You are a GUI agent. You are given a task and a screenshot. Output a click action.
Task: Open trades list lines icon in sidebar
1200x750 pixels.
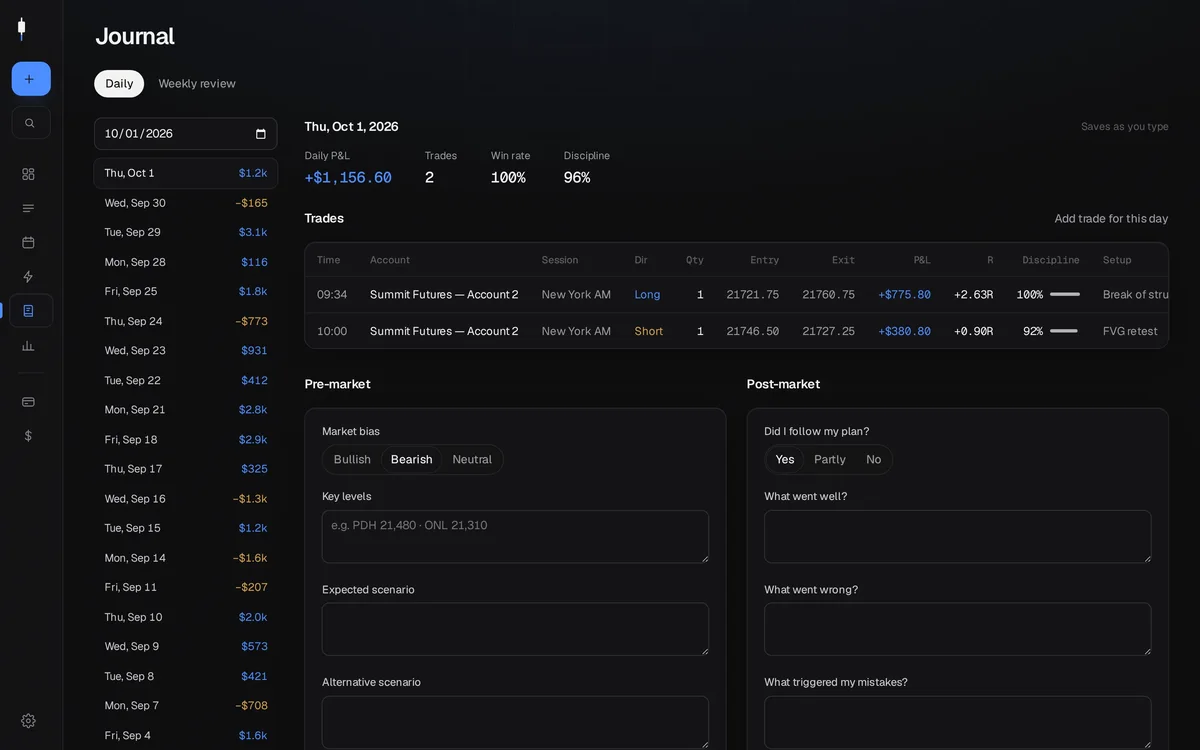[28, 208]
